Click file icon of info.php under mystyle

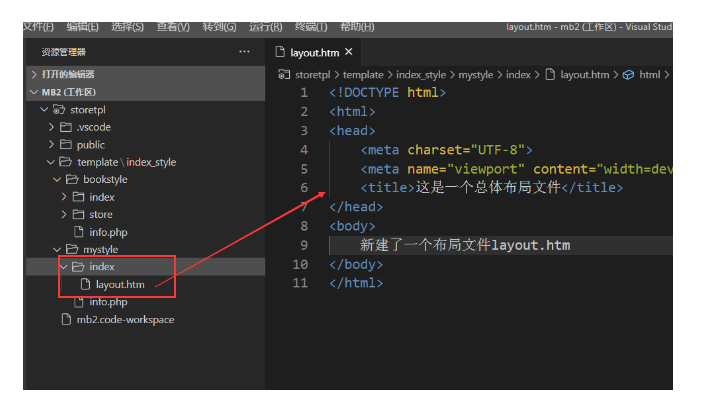pyautogui.click(x=79, y=301)
